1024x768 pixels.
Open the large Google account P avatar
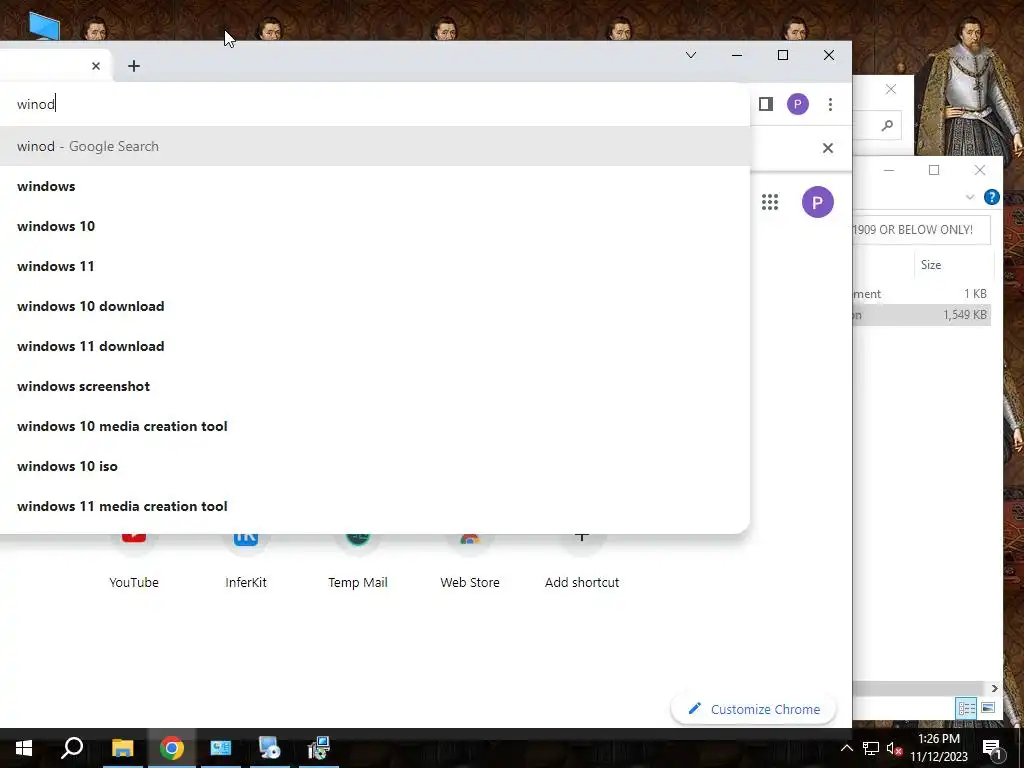point(818,202)
